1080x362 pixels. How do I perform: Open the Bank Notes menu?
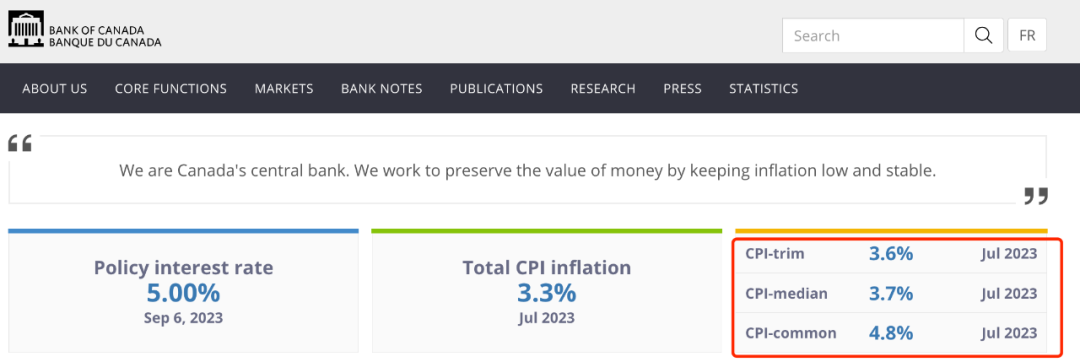(x=382, y=89)
